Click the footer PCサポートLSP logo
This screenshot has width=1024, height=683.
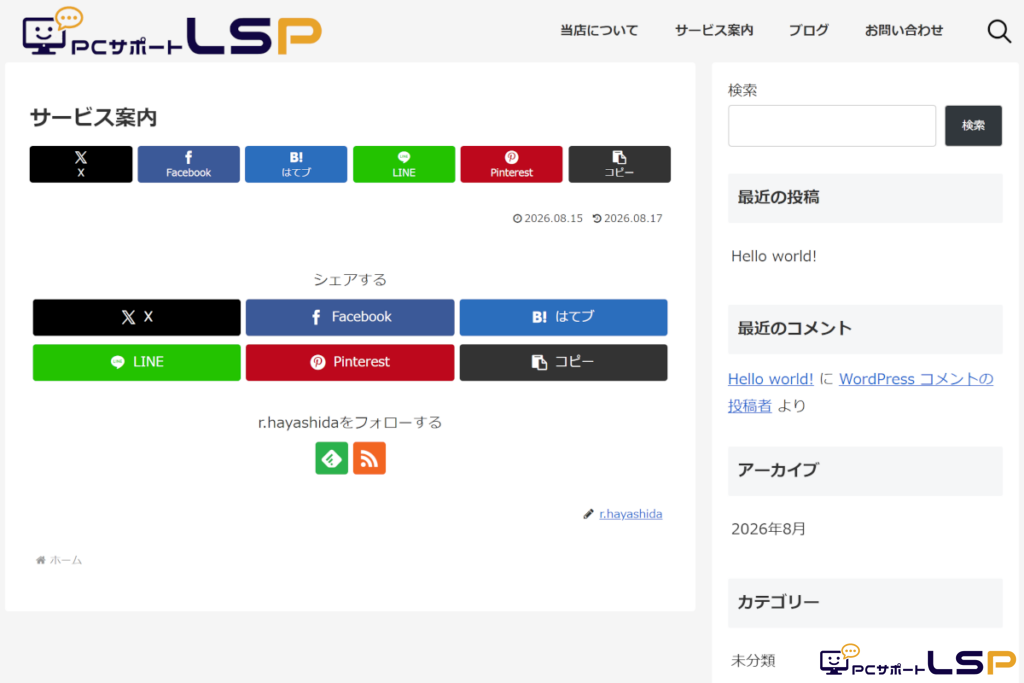tap(918, 660)
